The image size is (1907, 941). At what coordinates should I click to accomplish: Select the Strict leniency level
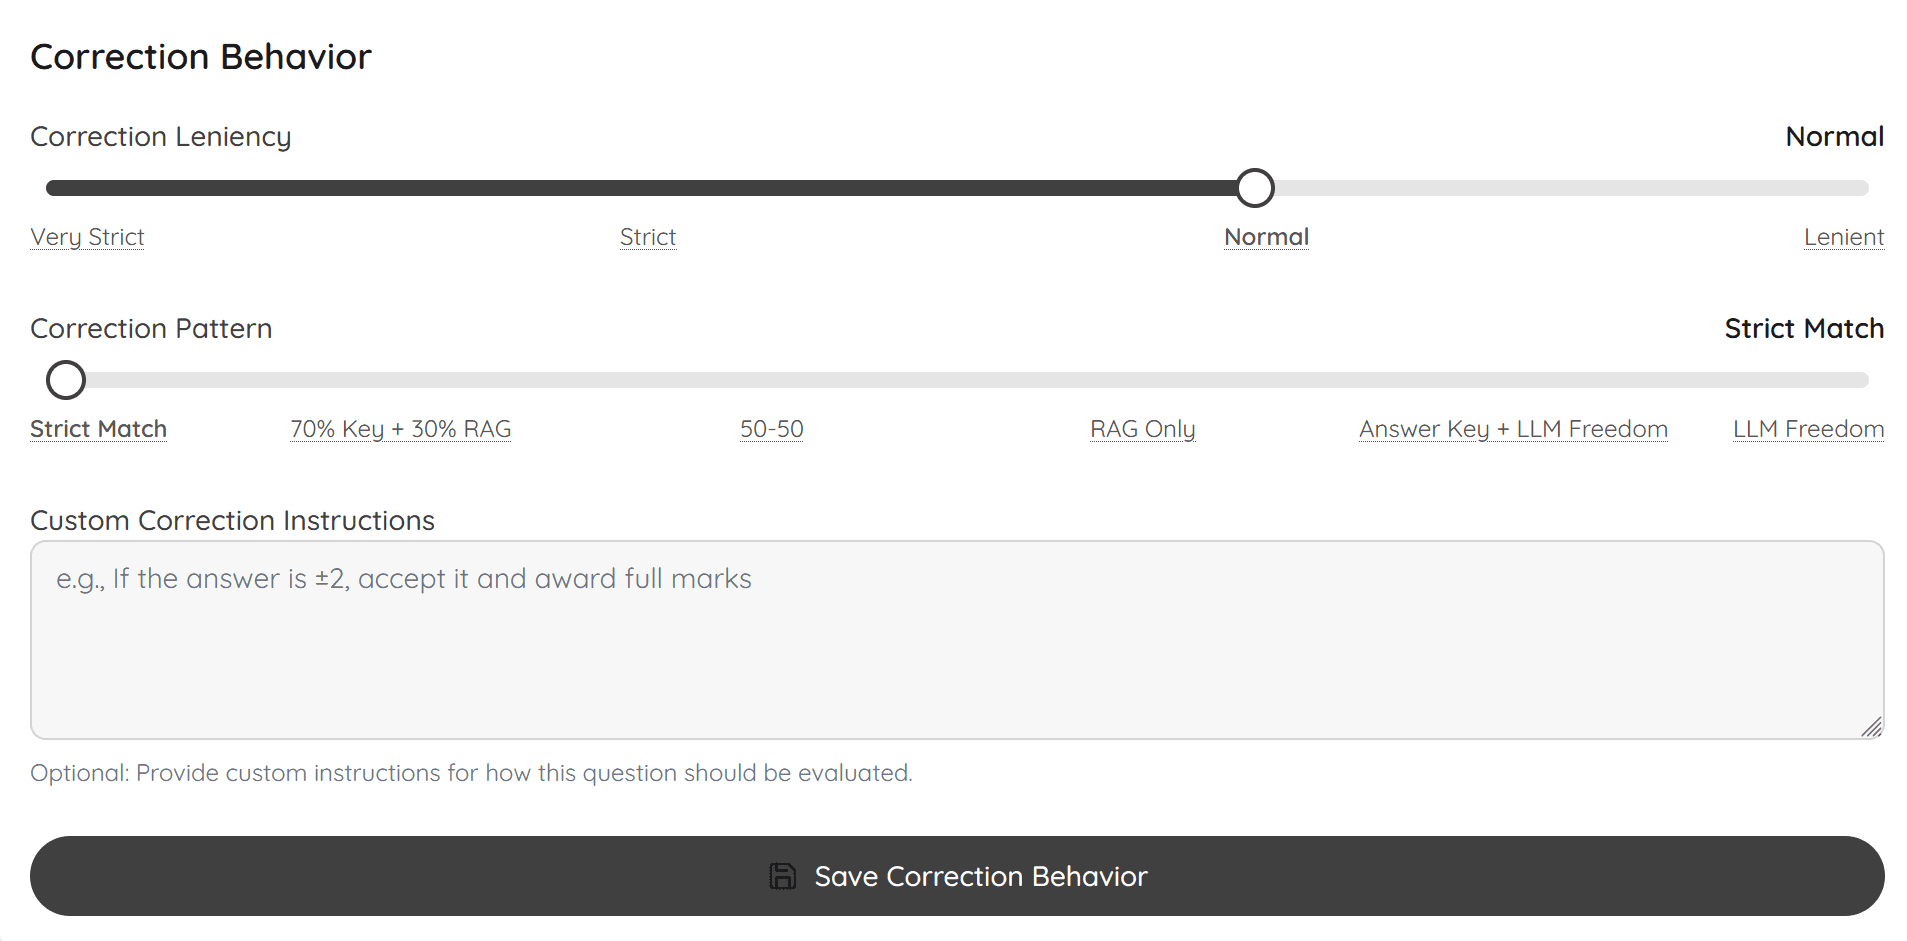click(x=648, y=237)
